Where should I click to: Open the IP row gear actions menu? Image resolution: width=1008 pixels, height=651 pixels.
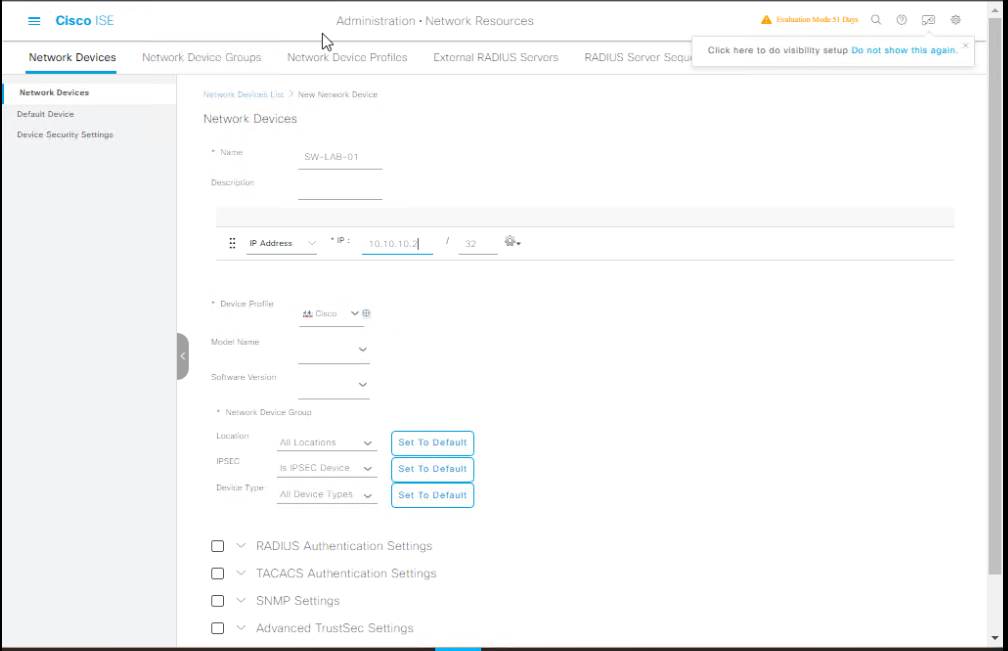pyautogui.click(x=512, y=242)
